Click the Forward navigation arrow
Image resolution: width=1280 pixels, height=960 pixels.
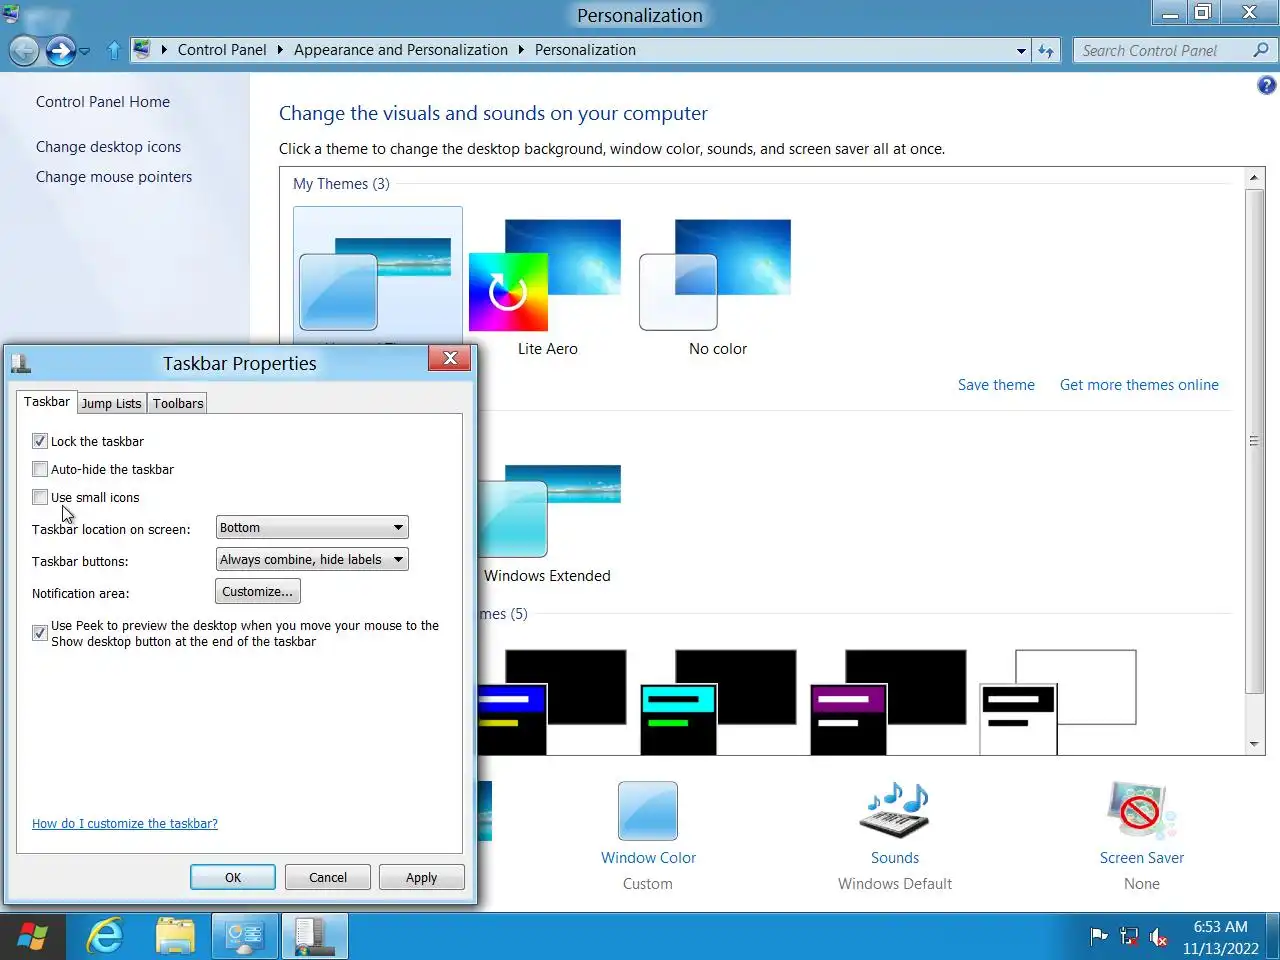click(x=60, y=50)
